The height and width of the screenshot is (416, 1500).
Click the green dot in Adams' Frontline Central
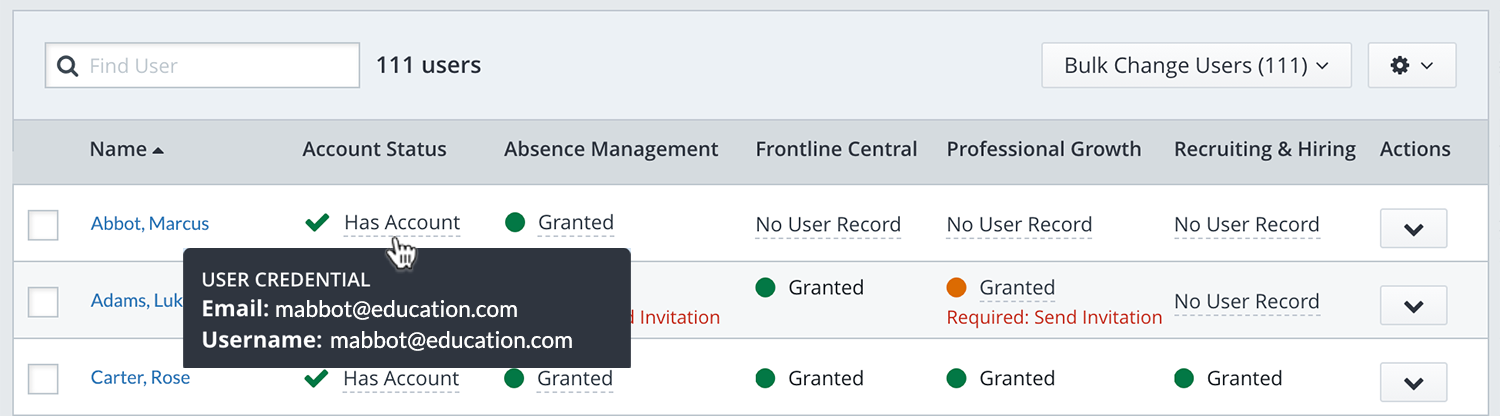[765, 288]
